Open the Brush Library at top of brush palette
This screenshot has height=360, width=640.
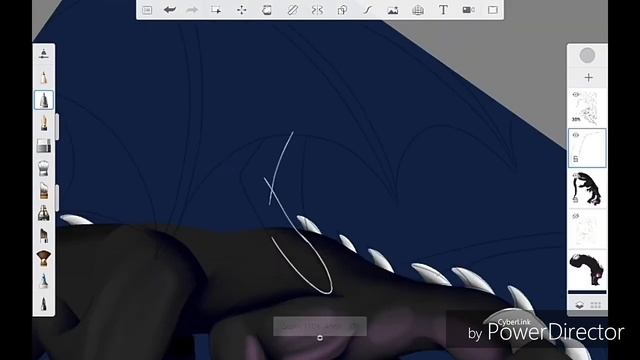pyautogui.click(x=44, y=53)
